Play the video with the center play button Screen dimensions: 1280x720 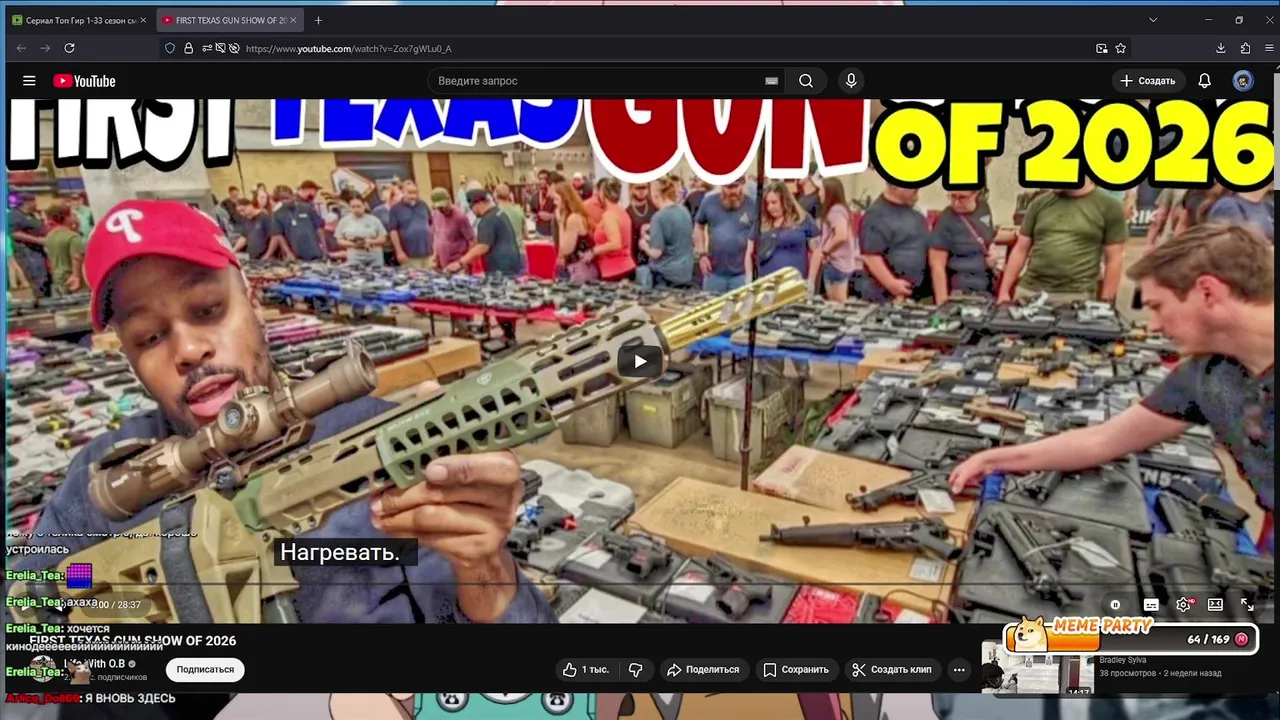coord(640,361)
